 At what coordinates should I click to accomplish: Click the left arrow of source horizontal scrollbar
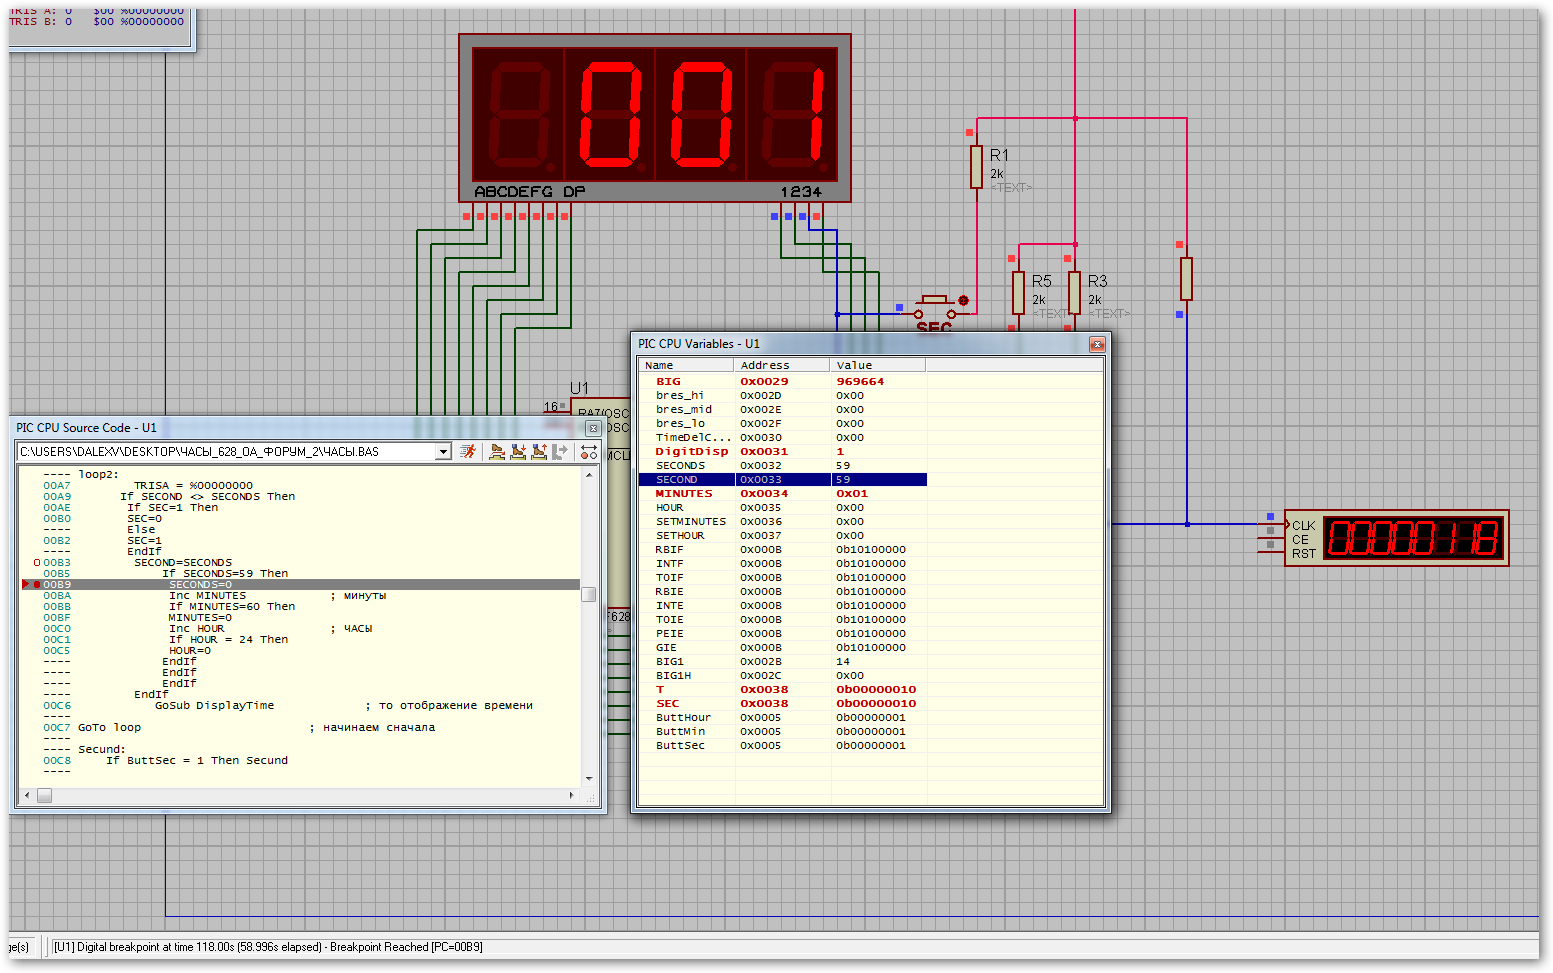(27, 796)
